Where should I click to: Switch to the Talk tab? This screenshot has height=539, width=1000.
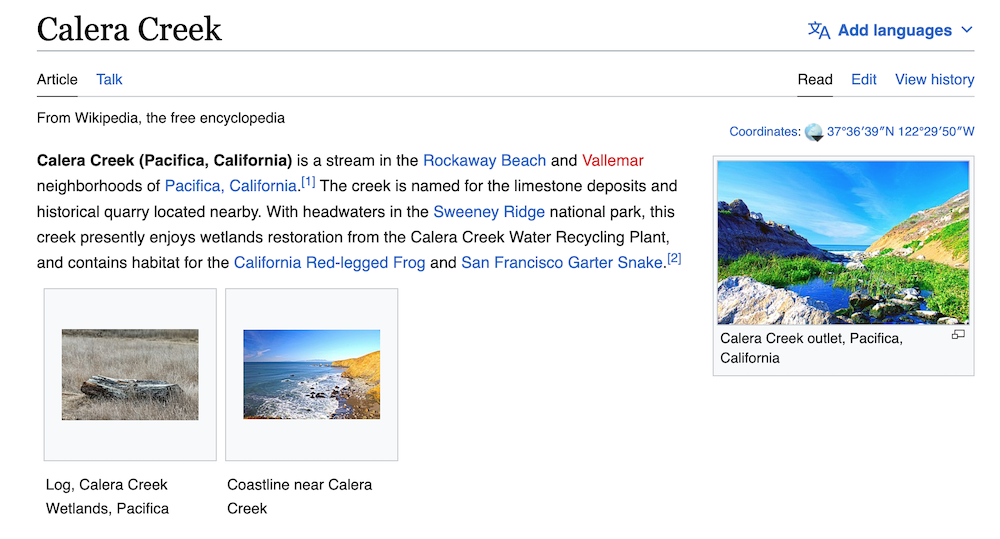click(x=109, y=80)
